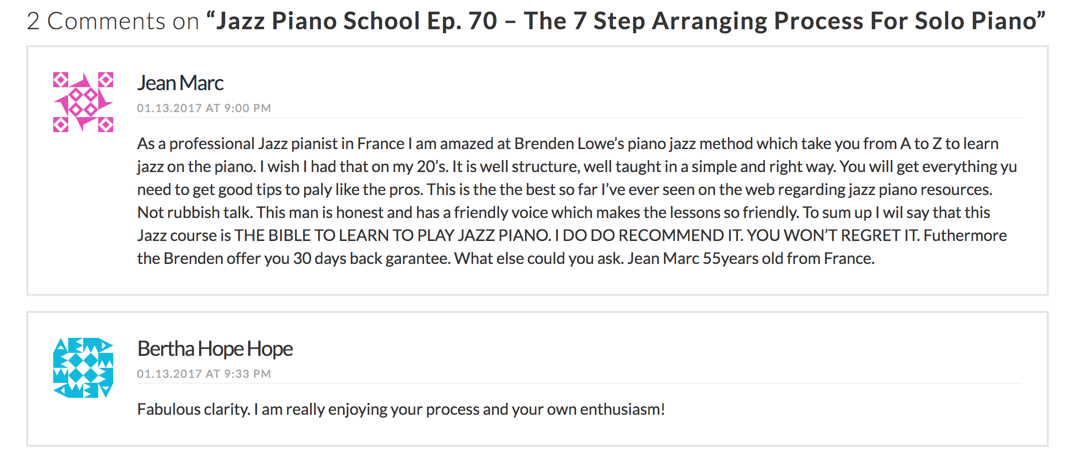Select the "Bertha Hope Hope" author name
1072x460 pixels.
click(x=214, y=349)
